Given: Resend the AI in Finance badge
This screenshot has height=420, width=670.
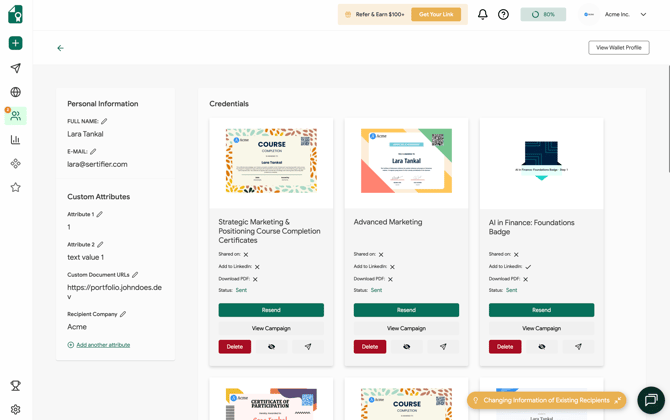Looking at the screenshot, I should (x=541, y=310).
